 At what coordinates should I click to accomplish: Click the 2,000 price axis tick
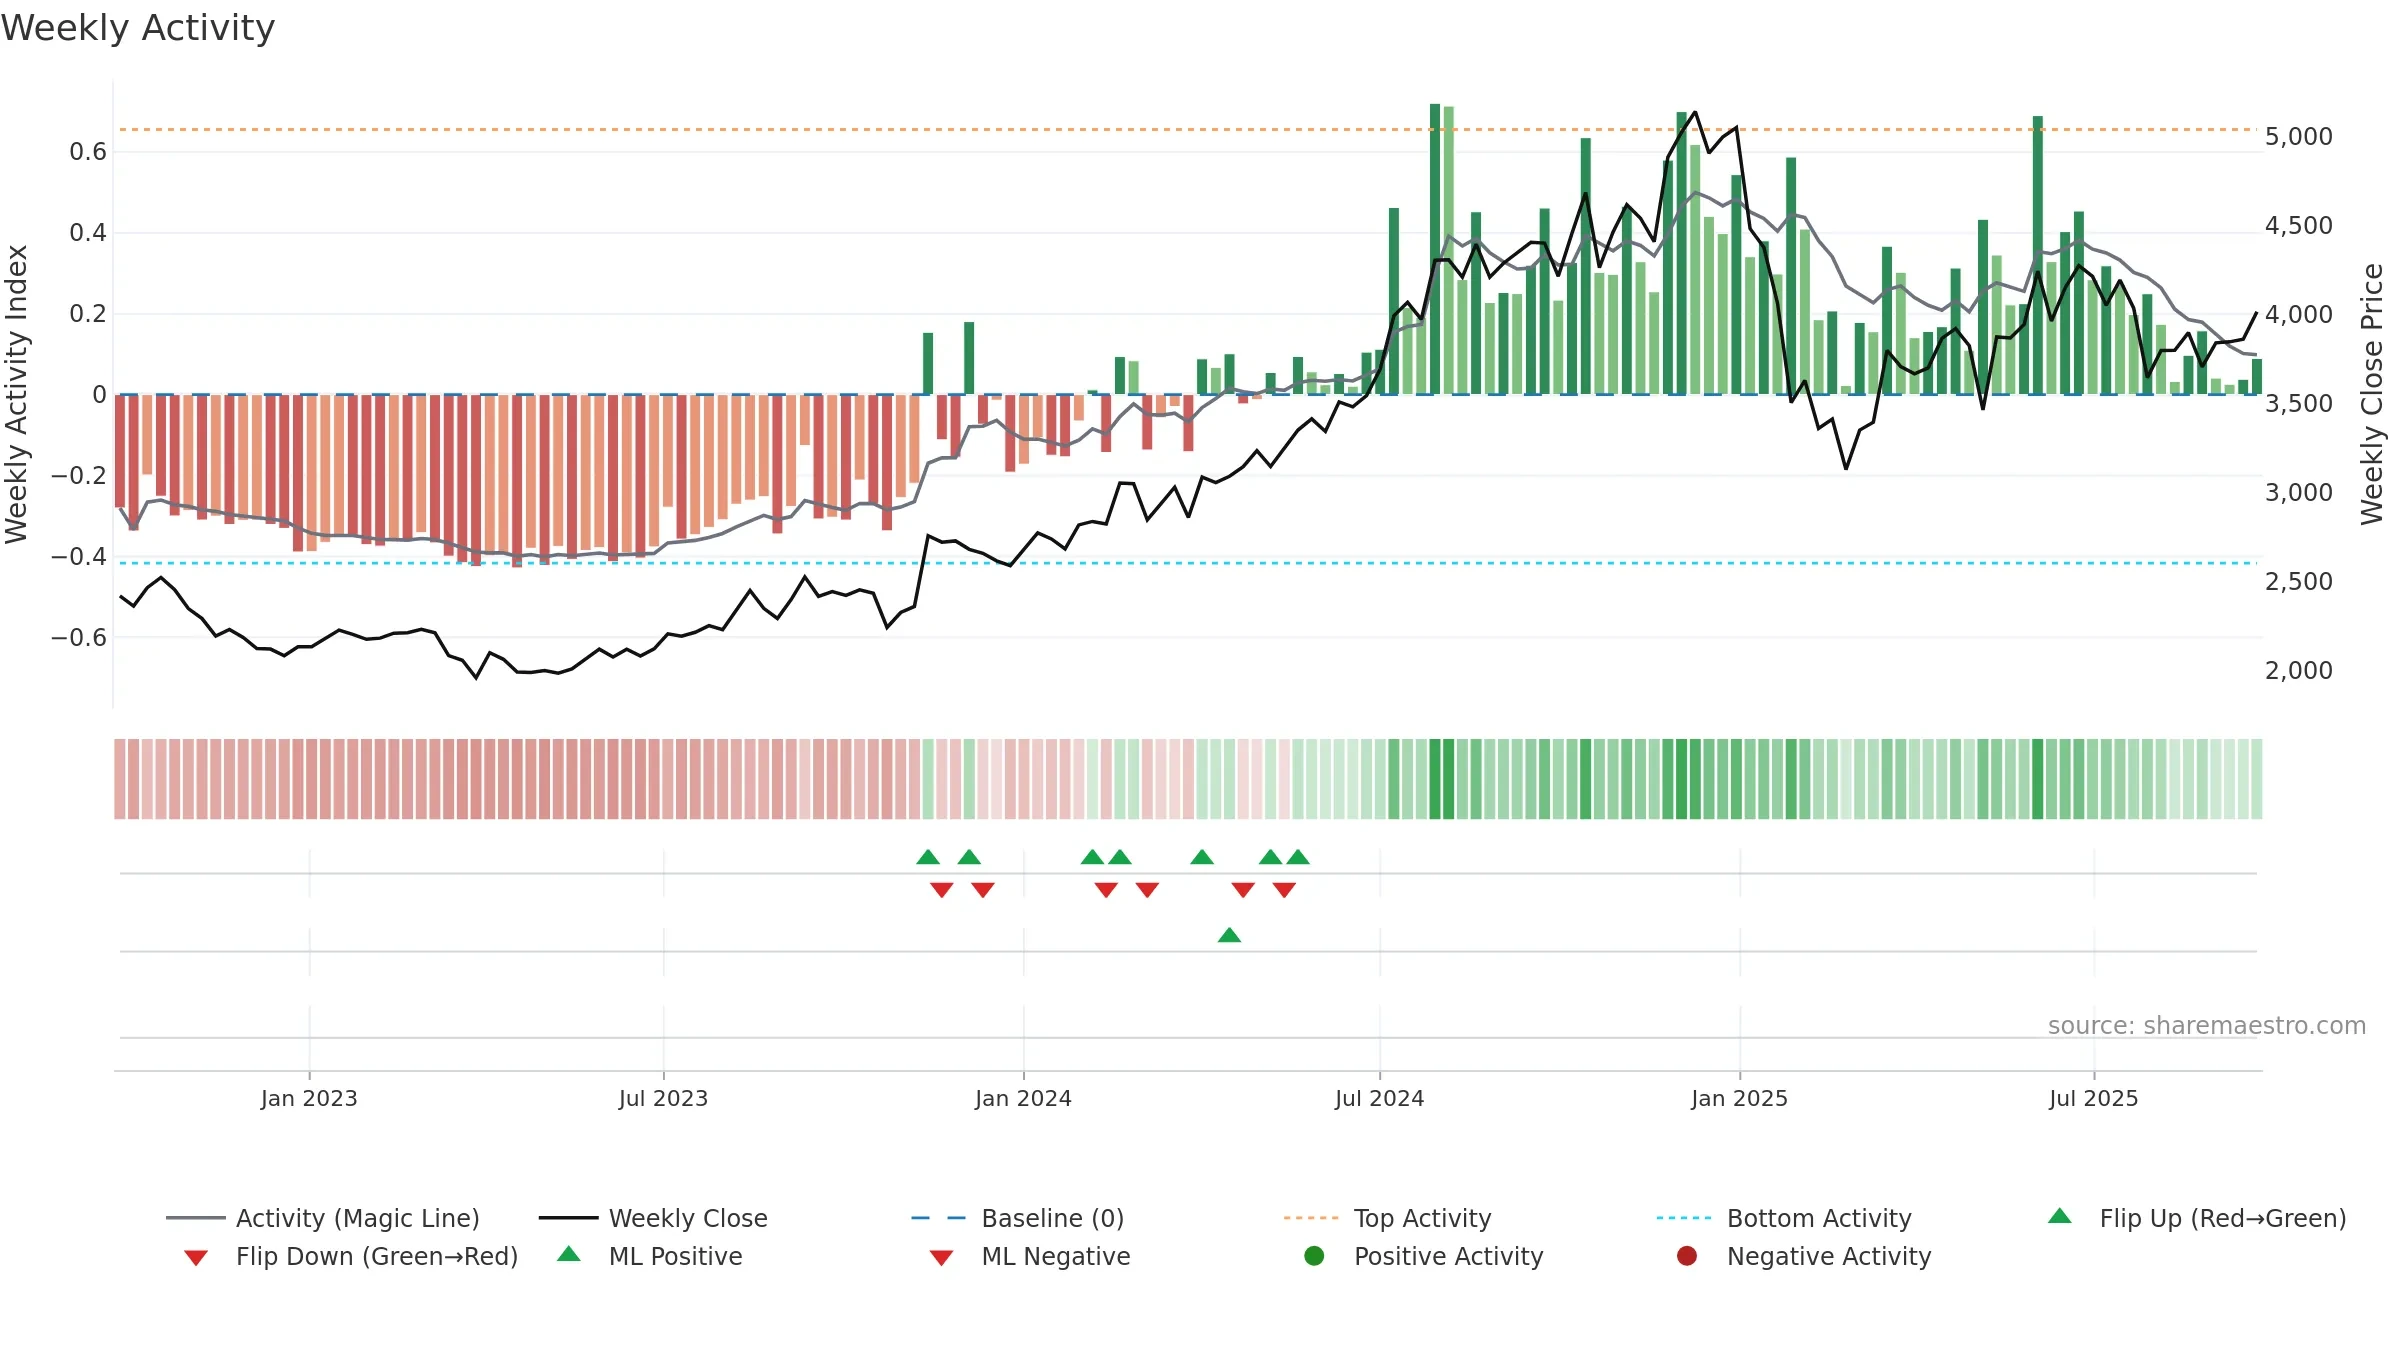click(x=2298, y=671)
